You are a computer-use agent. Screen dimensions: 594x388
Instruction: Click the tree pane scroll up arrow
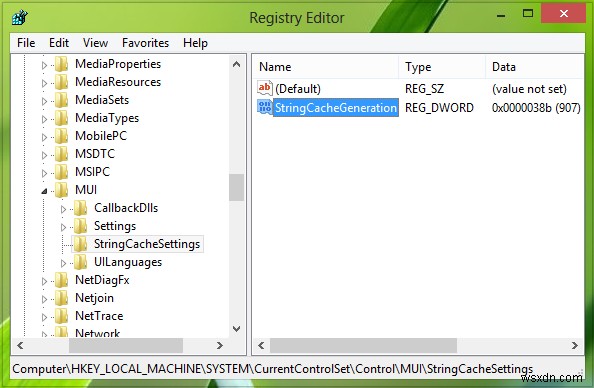coord(236,64)
